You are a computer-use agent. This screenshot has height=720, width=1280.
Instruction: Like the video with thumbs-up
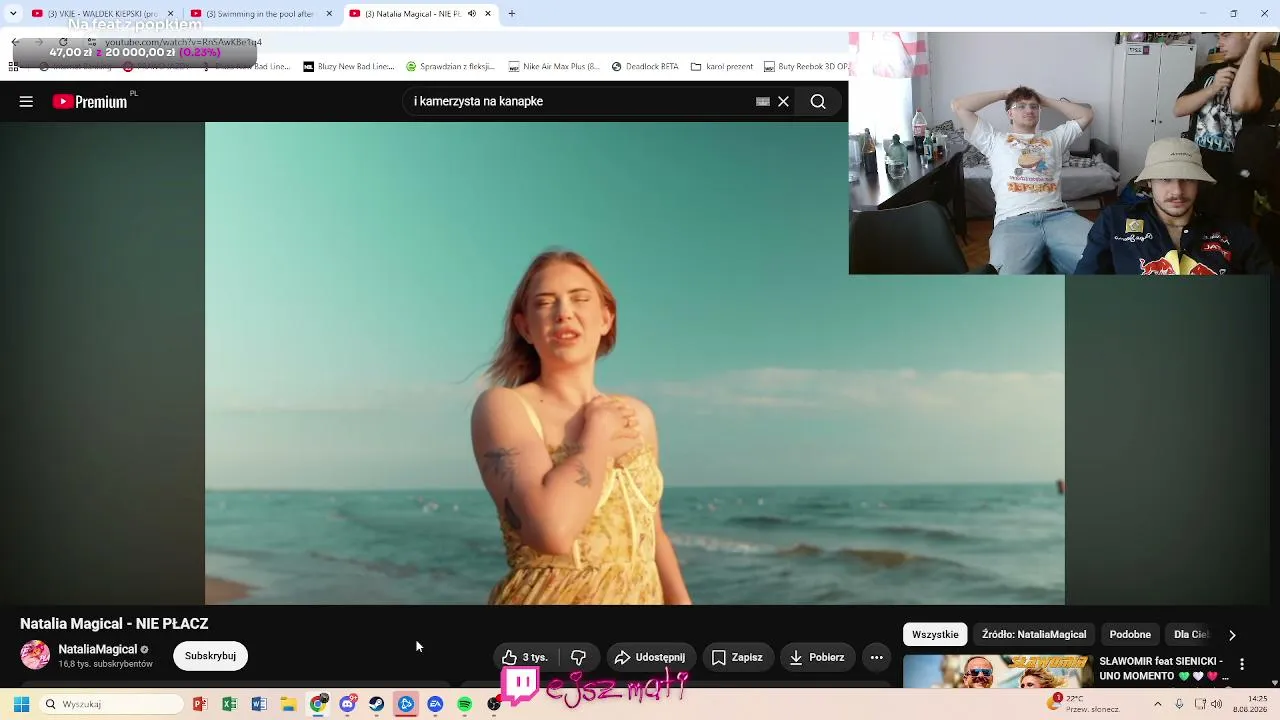tap(526, 657)
